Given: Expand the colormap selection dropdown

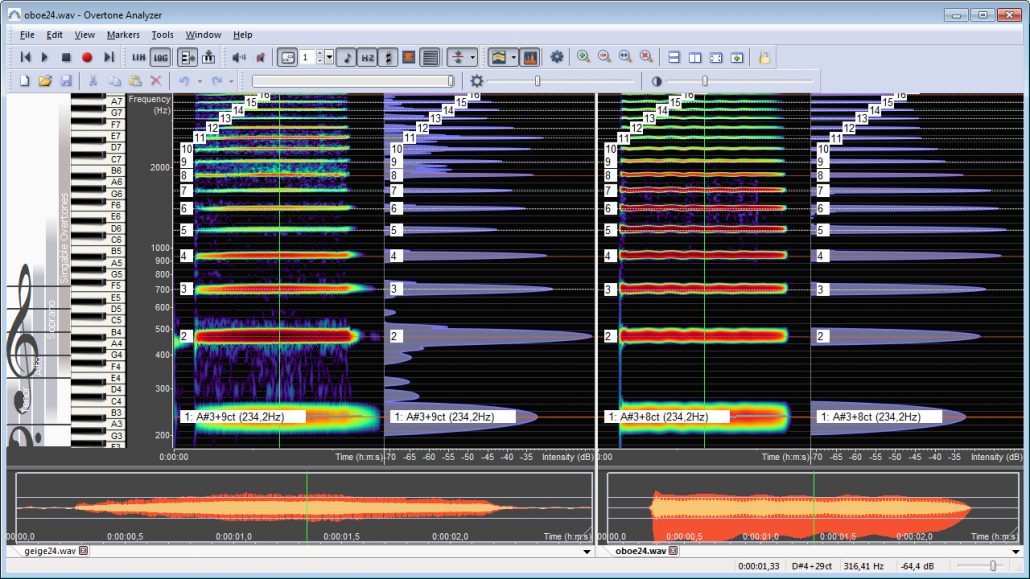Looking at the screenshot, I should (x=513, y=57).
